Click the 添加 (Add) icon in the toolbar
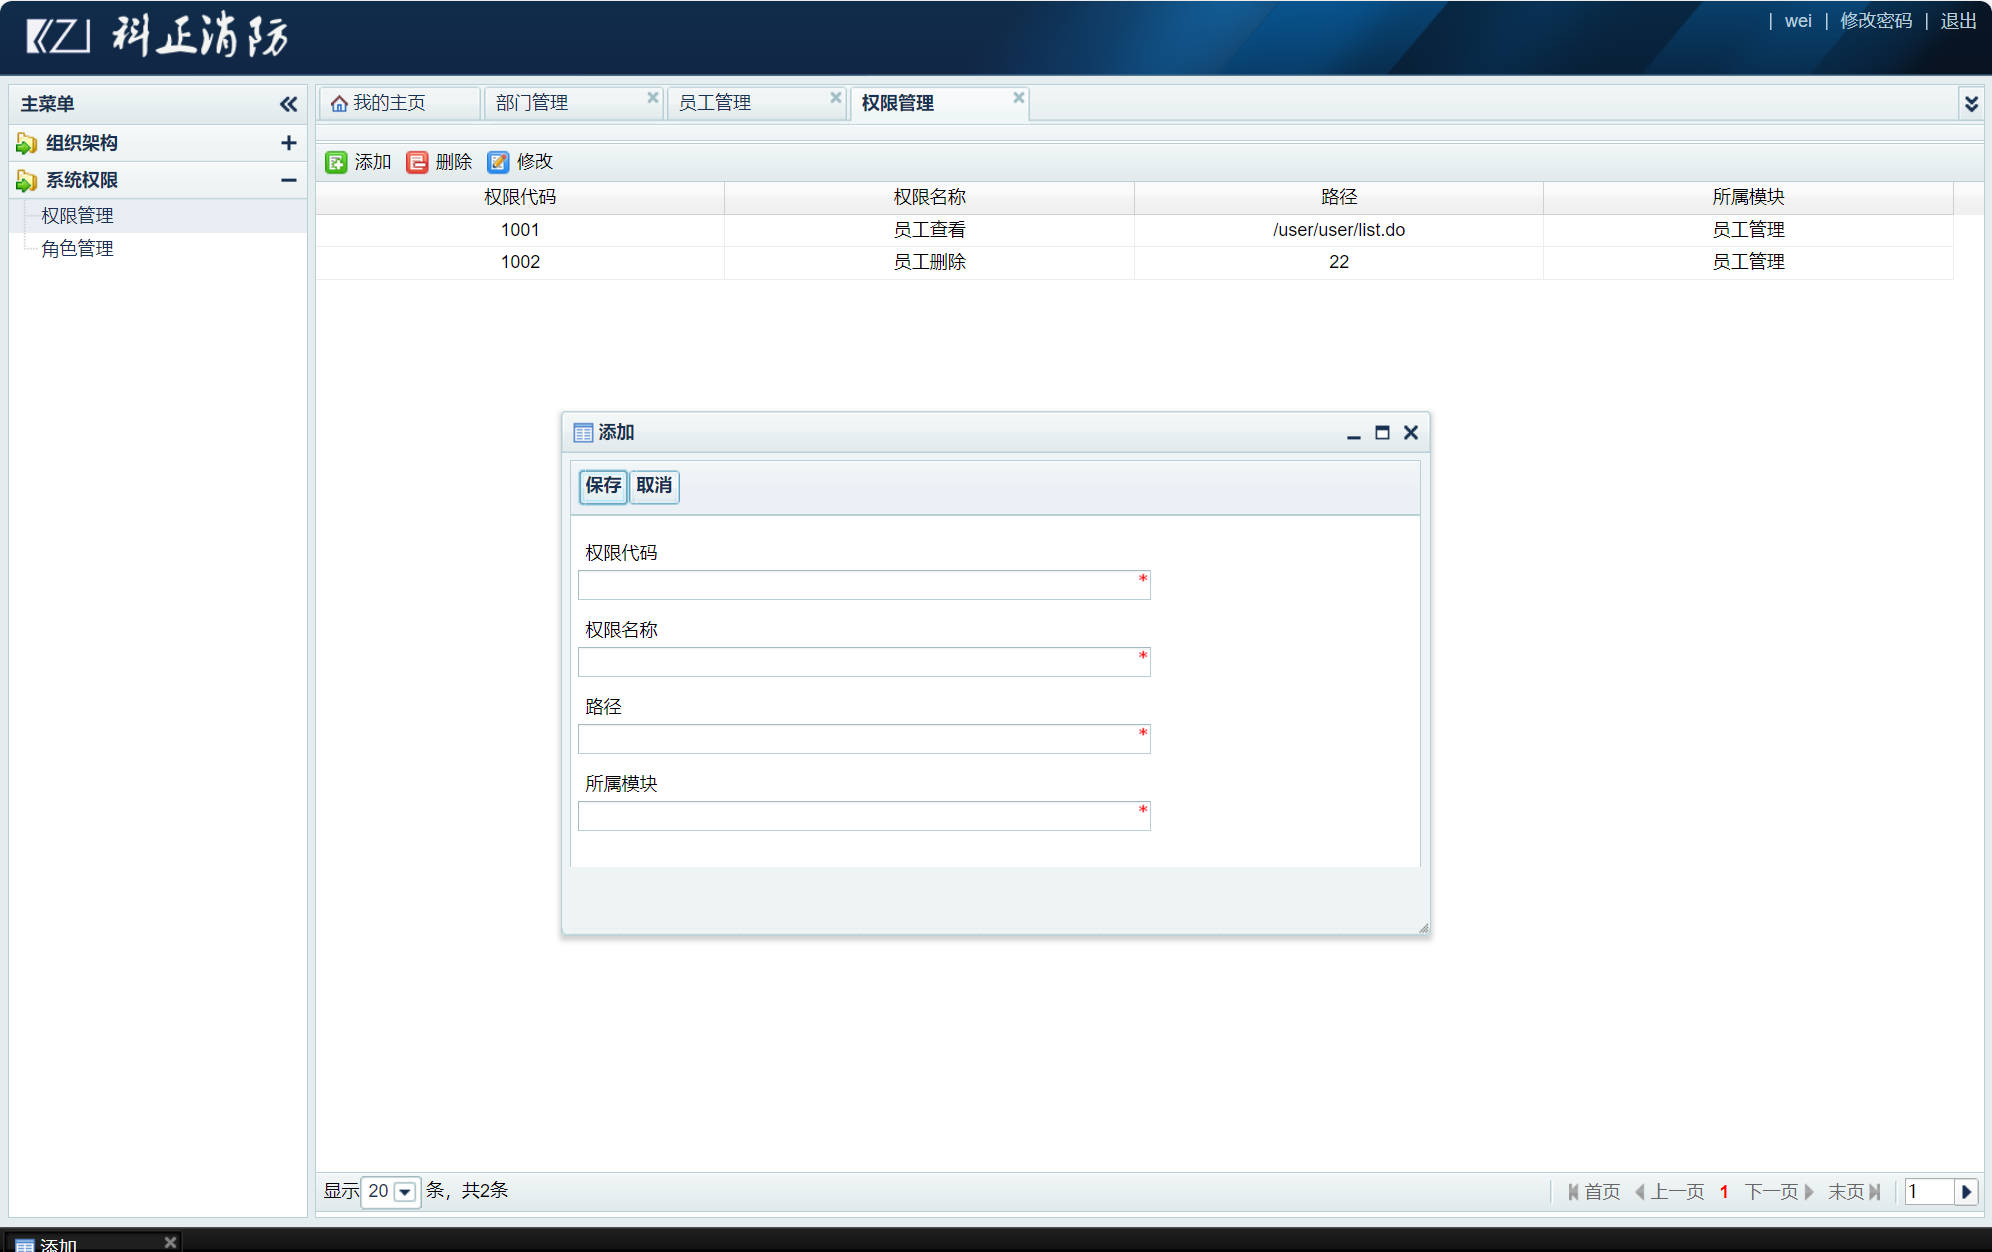This screenshot has width=1992, height=1252. (x=336, y=161)
